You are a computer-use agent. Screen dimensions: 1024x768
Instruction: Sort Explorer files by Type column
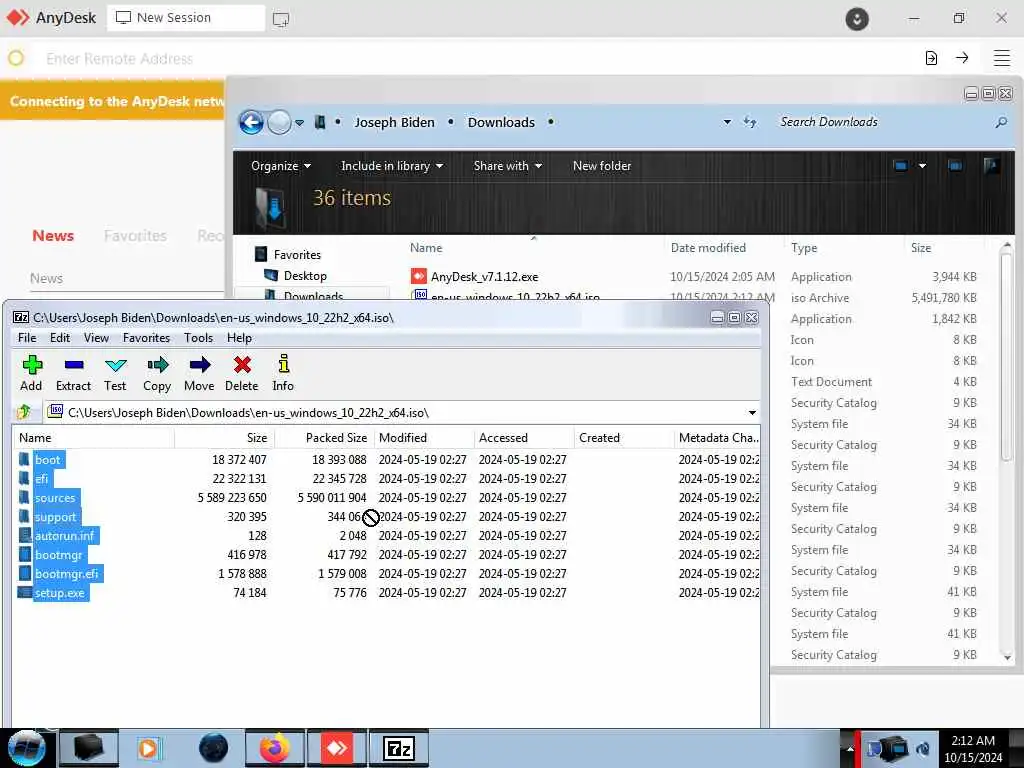(804, 248)
